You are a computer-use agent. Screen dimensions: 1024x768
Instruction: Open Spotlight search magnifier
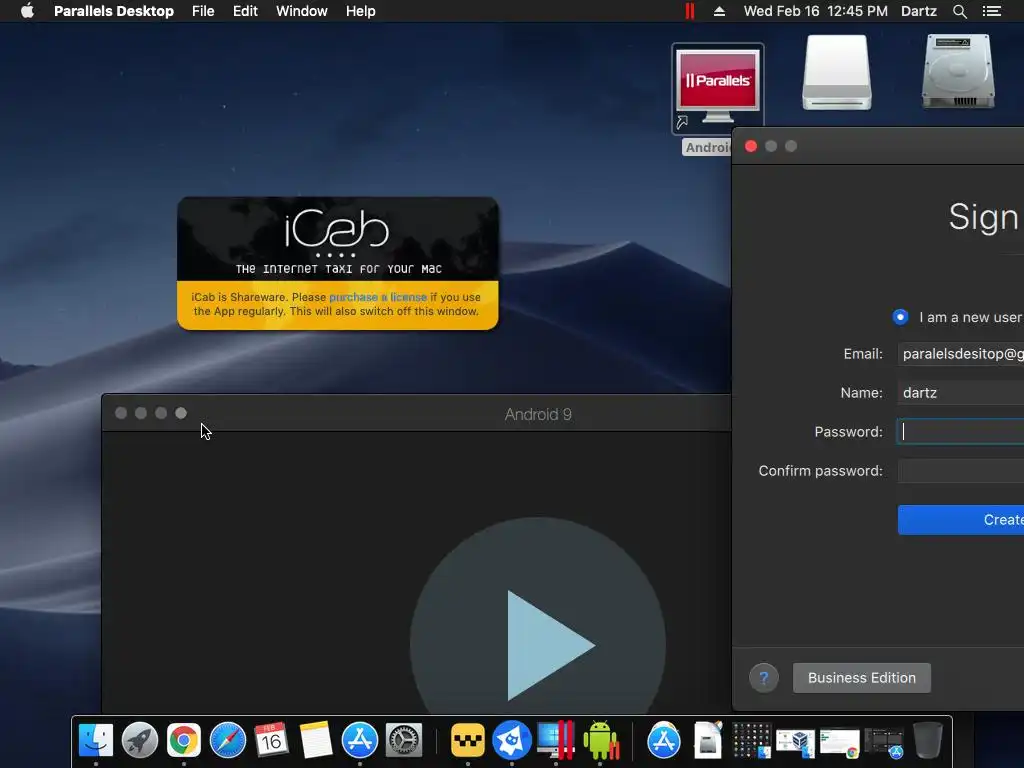coord(959,11)
